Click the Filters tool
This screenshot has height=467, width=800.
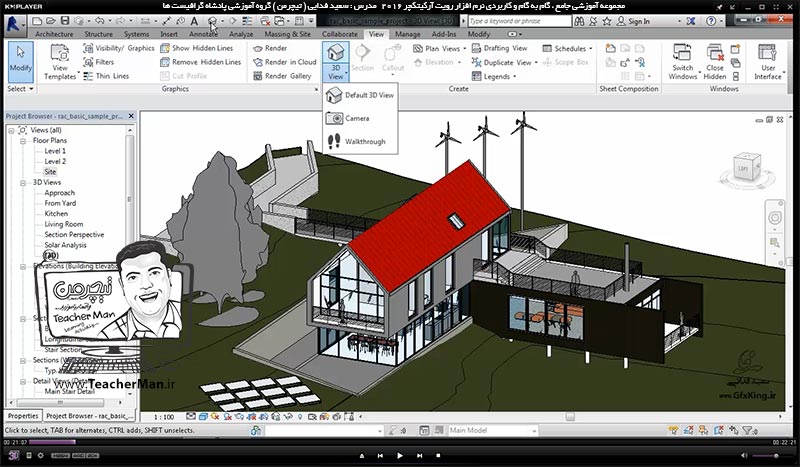coord(98,62)
